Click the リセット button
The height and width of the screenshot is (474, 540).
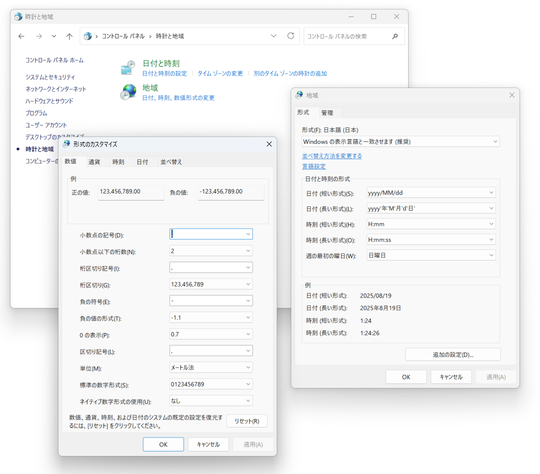pyautogui.click(x=247, y=421)
